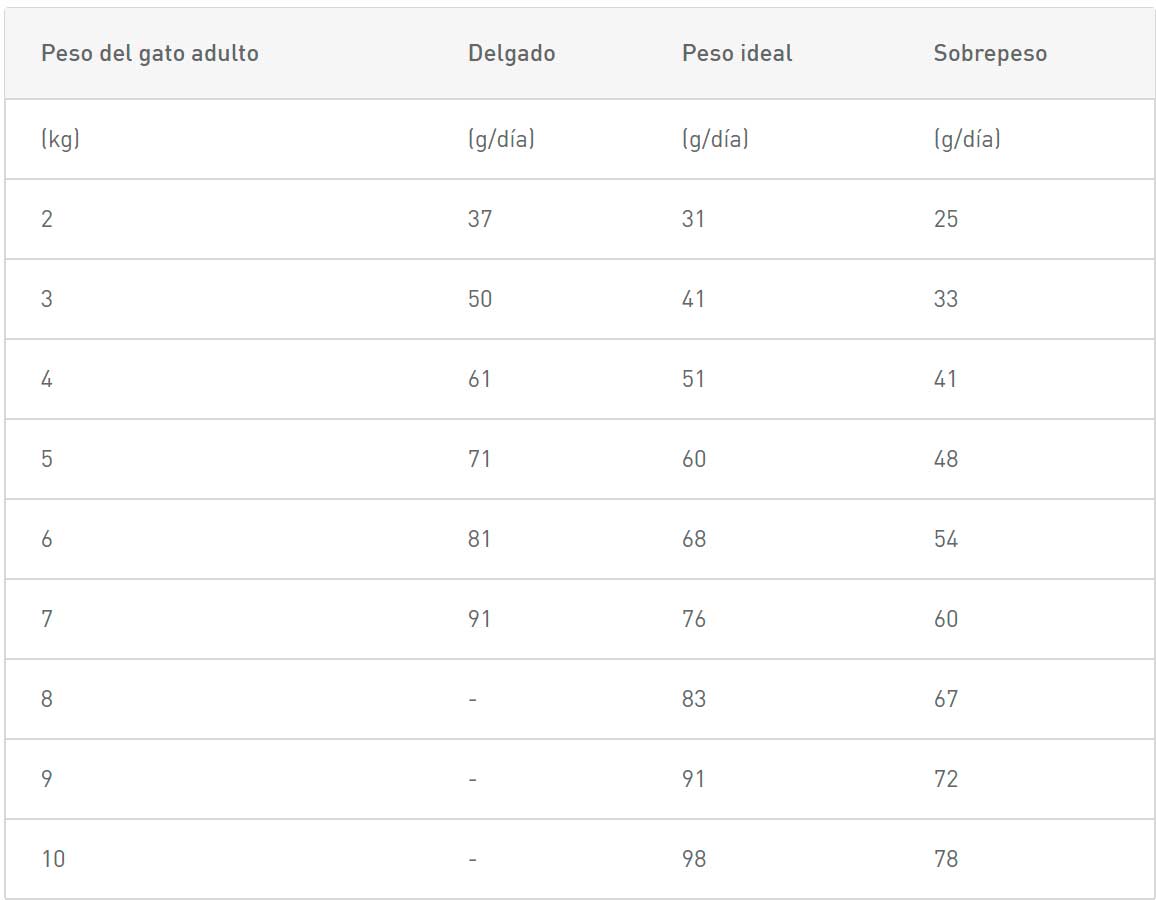Select the 10 kg weight cell
Screen dimensions: 1156x900
point(53,859)
